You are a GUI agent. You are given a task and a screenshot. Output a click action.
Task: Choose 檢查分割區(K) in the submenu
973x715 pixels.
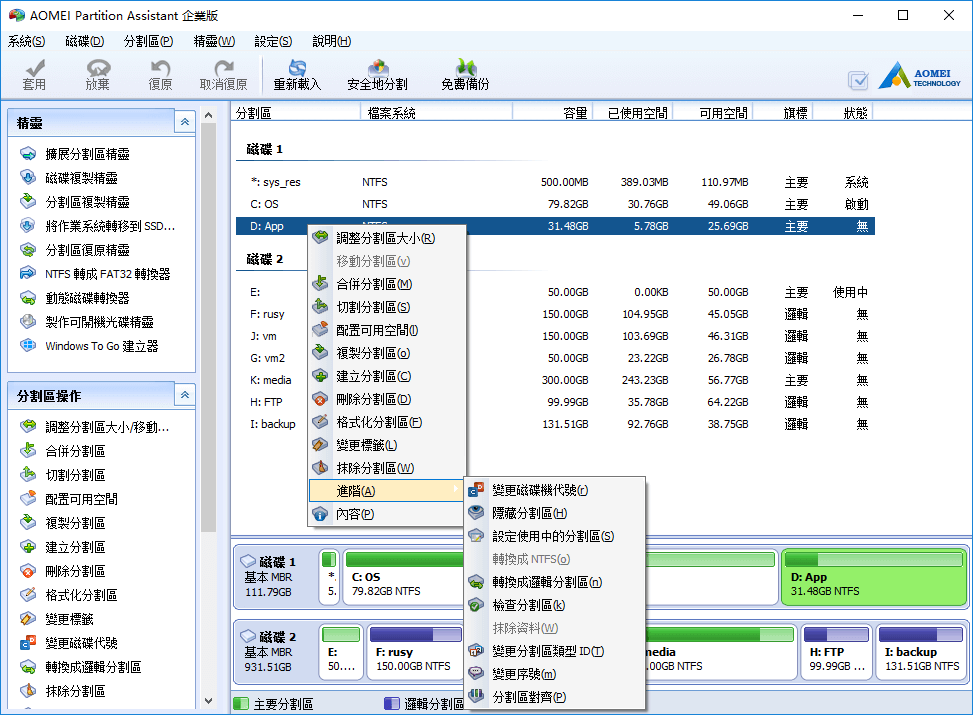point(555,605)
